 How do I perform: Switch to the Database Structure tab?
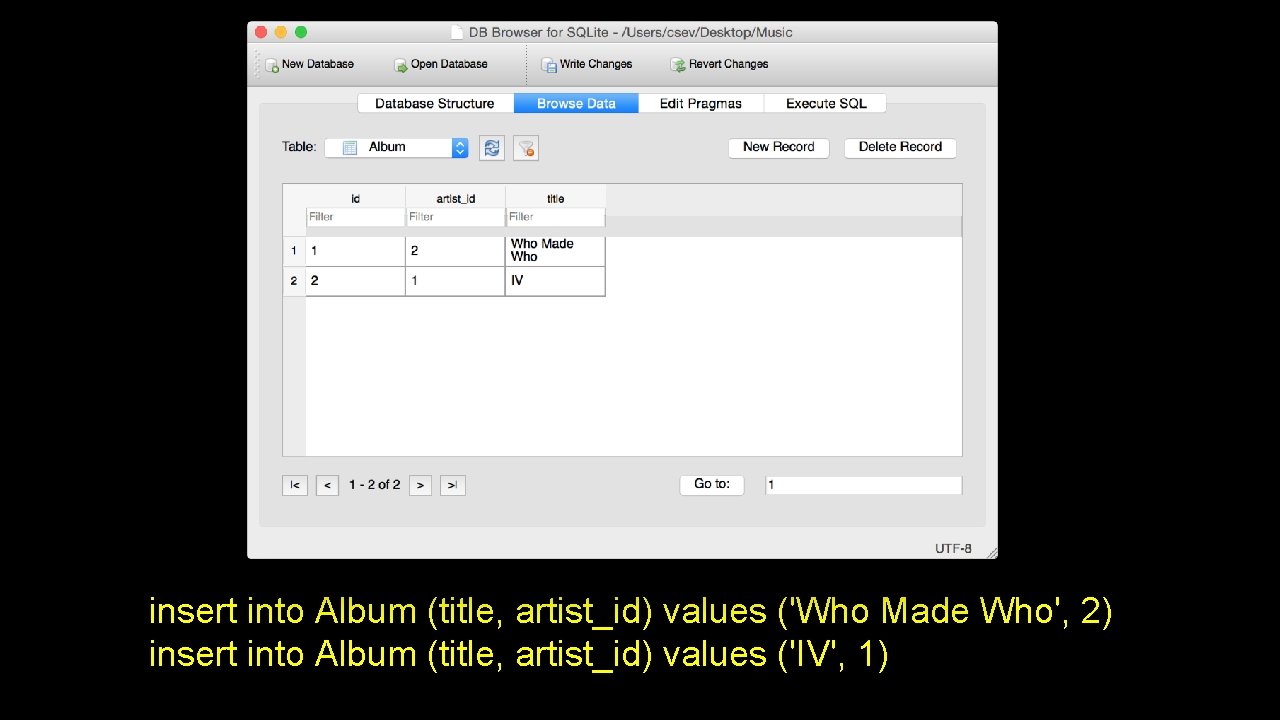(x=435, y=103)
